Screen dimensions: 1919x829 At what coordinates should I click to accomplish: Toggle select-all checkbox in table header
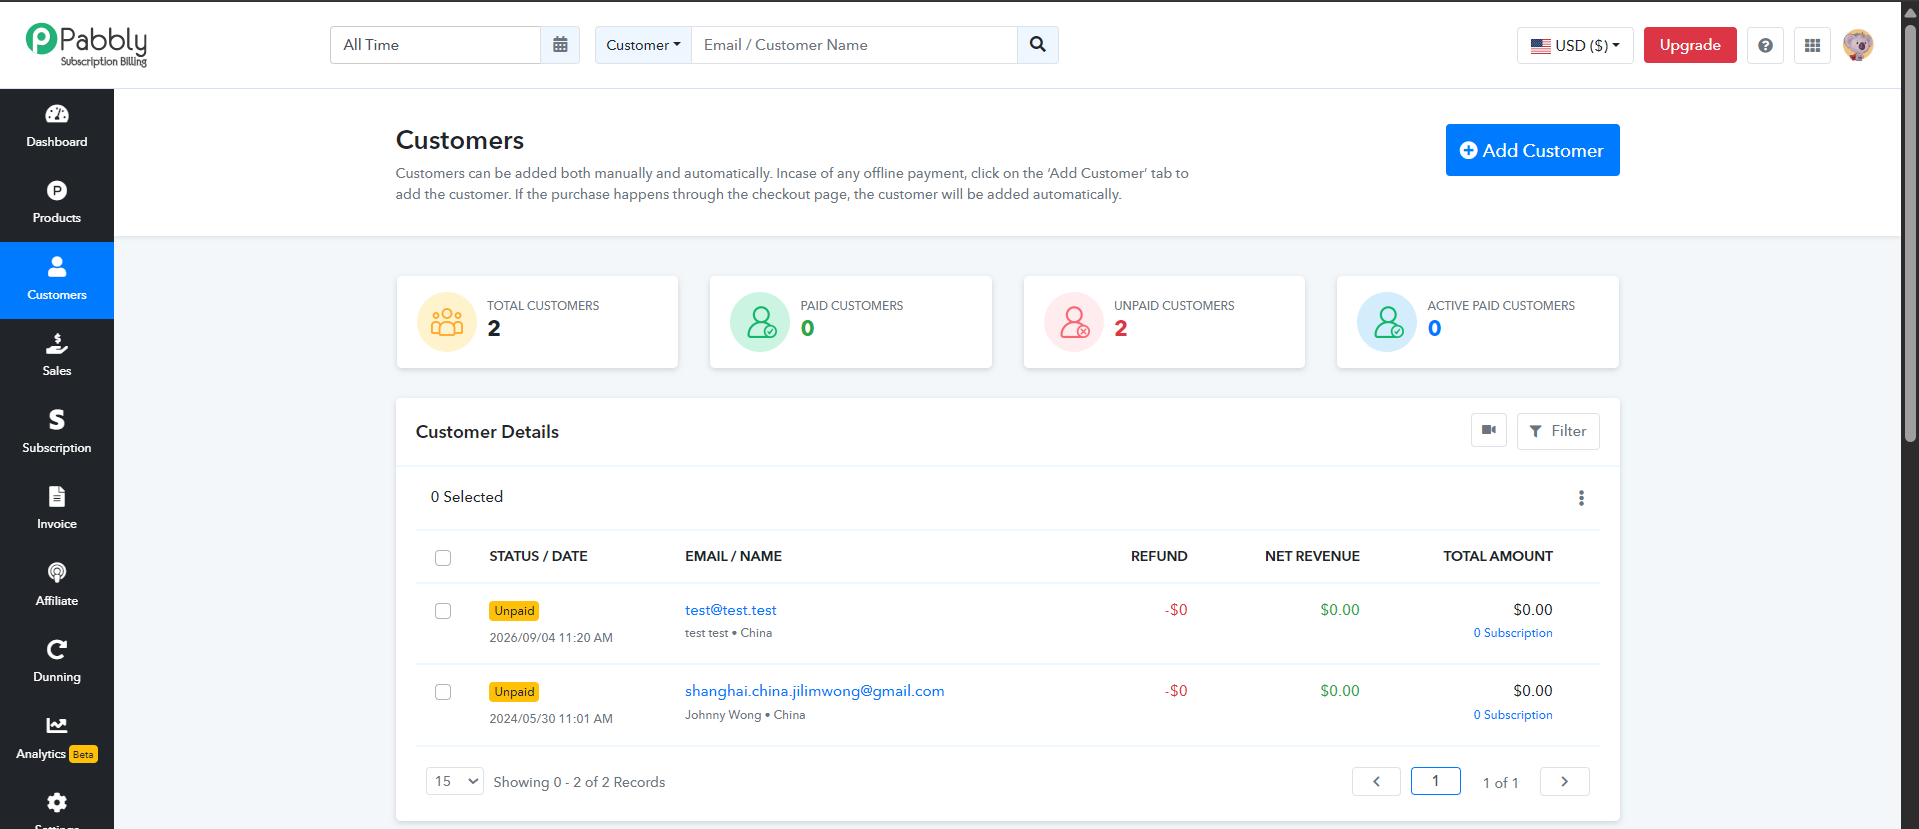tap(443, 558)
